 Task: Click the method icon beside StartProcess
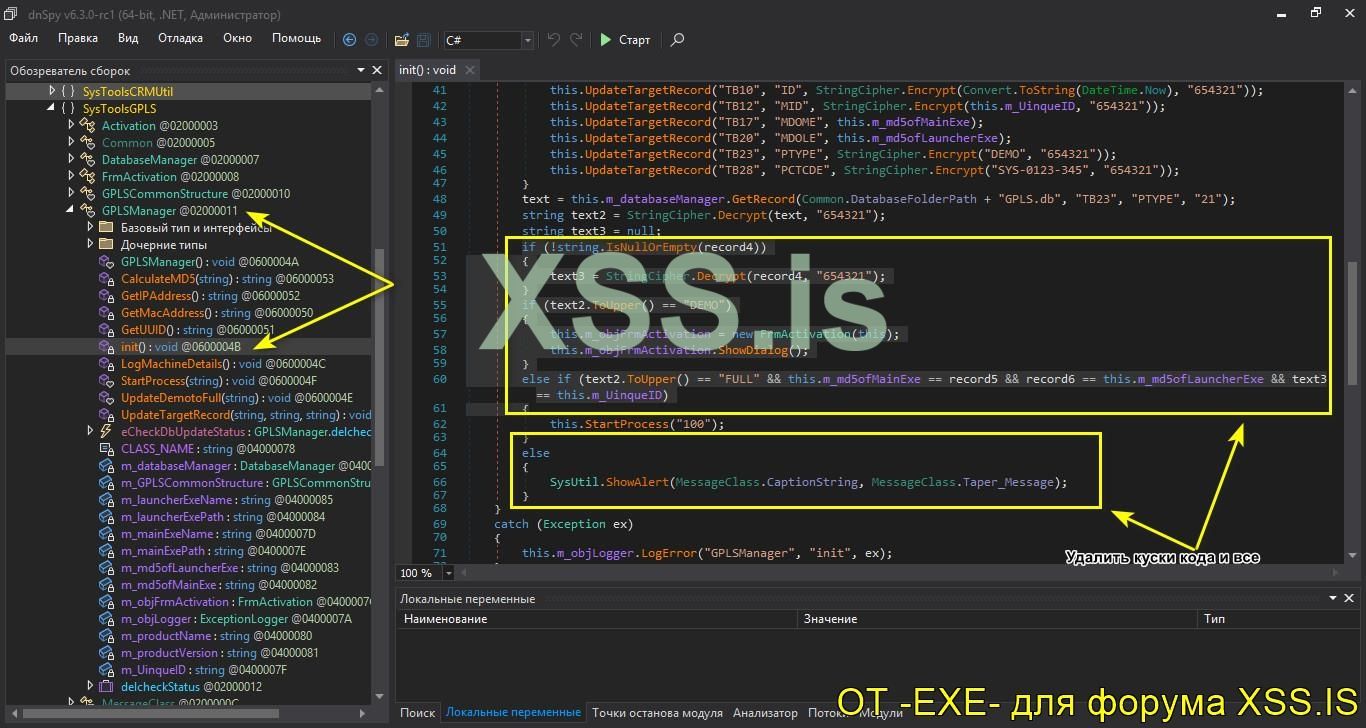point(107,380)
